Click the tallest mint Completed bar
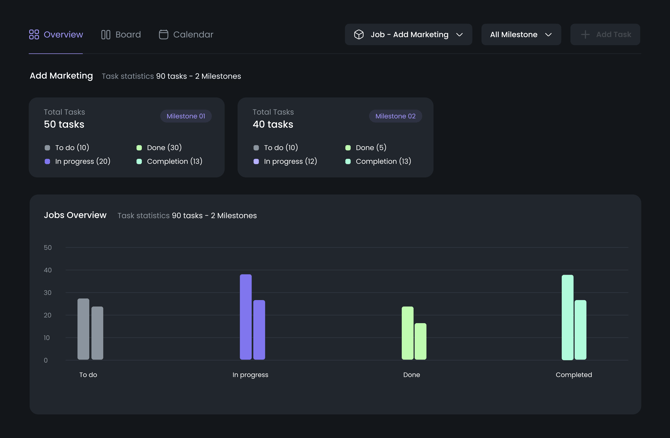The image size is (670, 438). click(x=567, y=317)
